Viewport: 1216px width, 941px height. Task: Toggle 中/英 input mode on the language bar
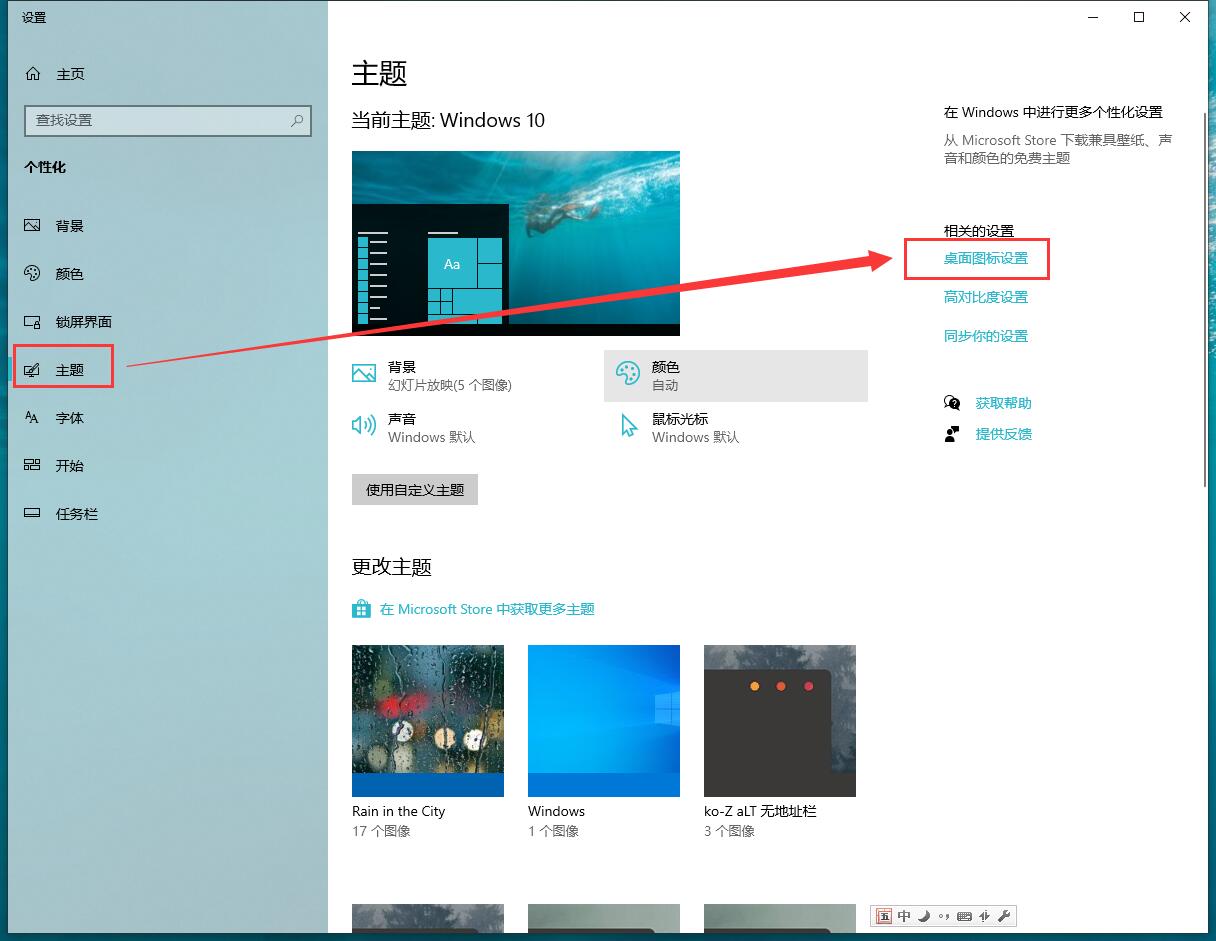(x=904, y=916)
